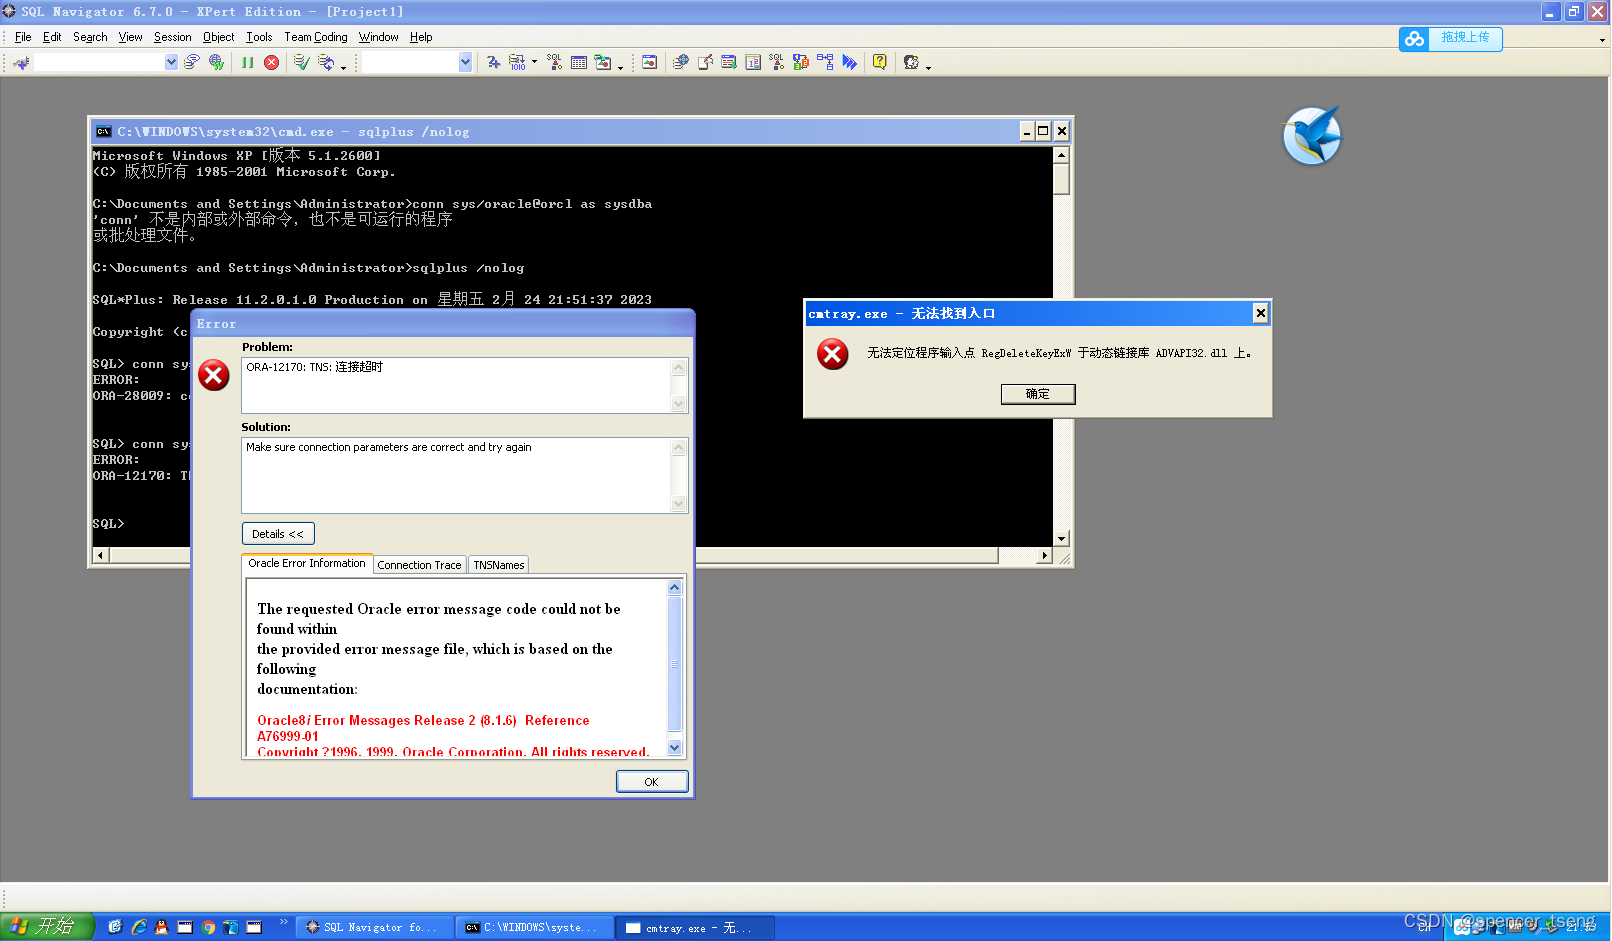Open the session selector dropdown in toolbar
The height and width of the screenshot is (941, 1612).
point(171,62)
